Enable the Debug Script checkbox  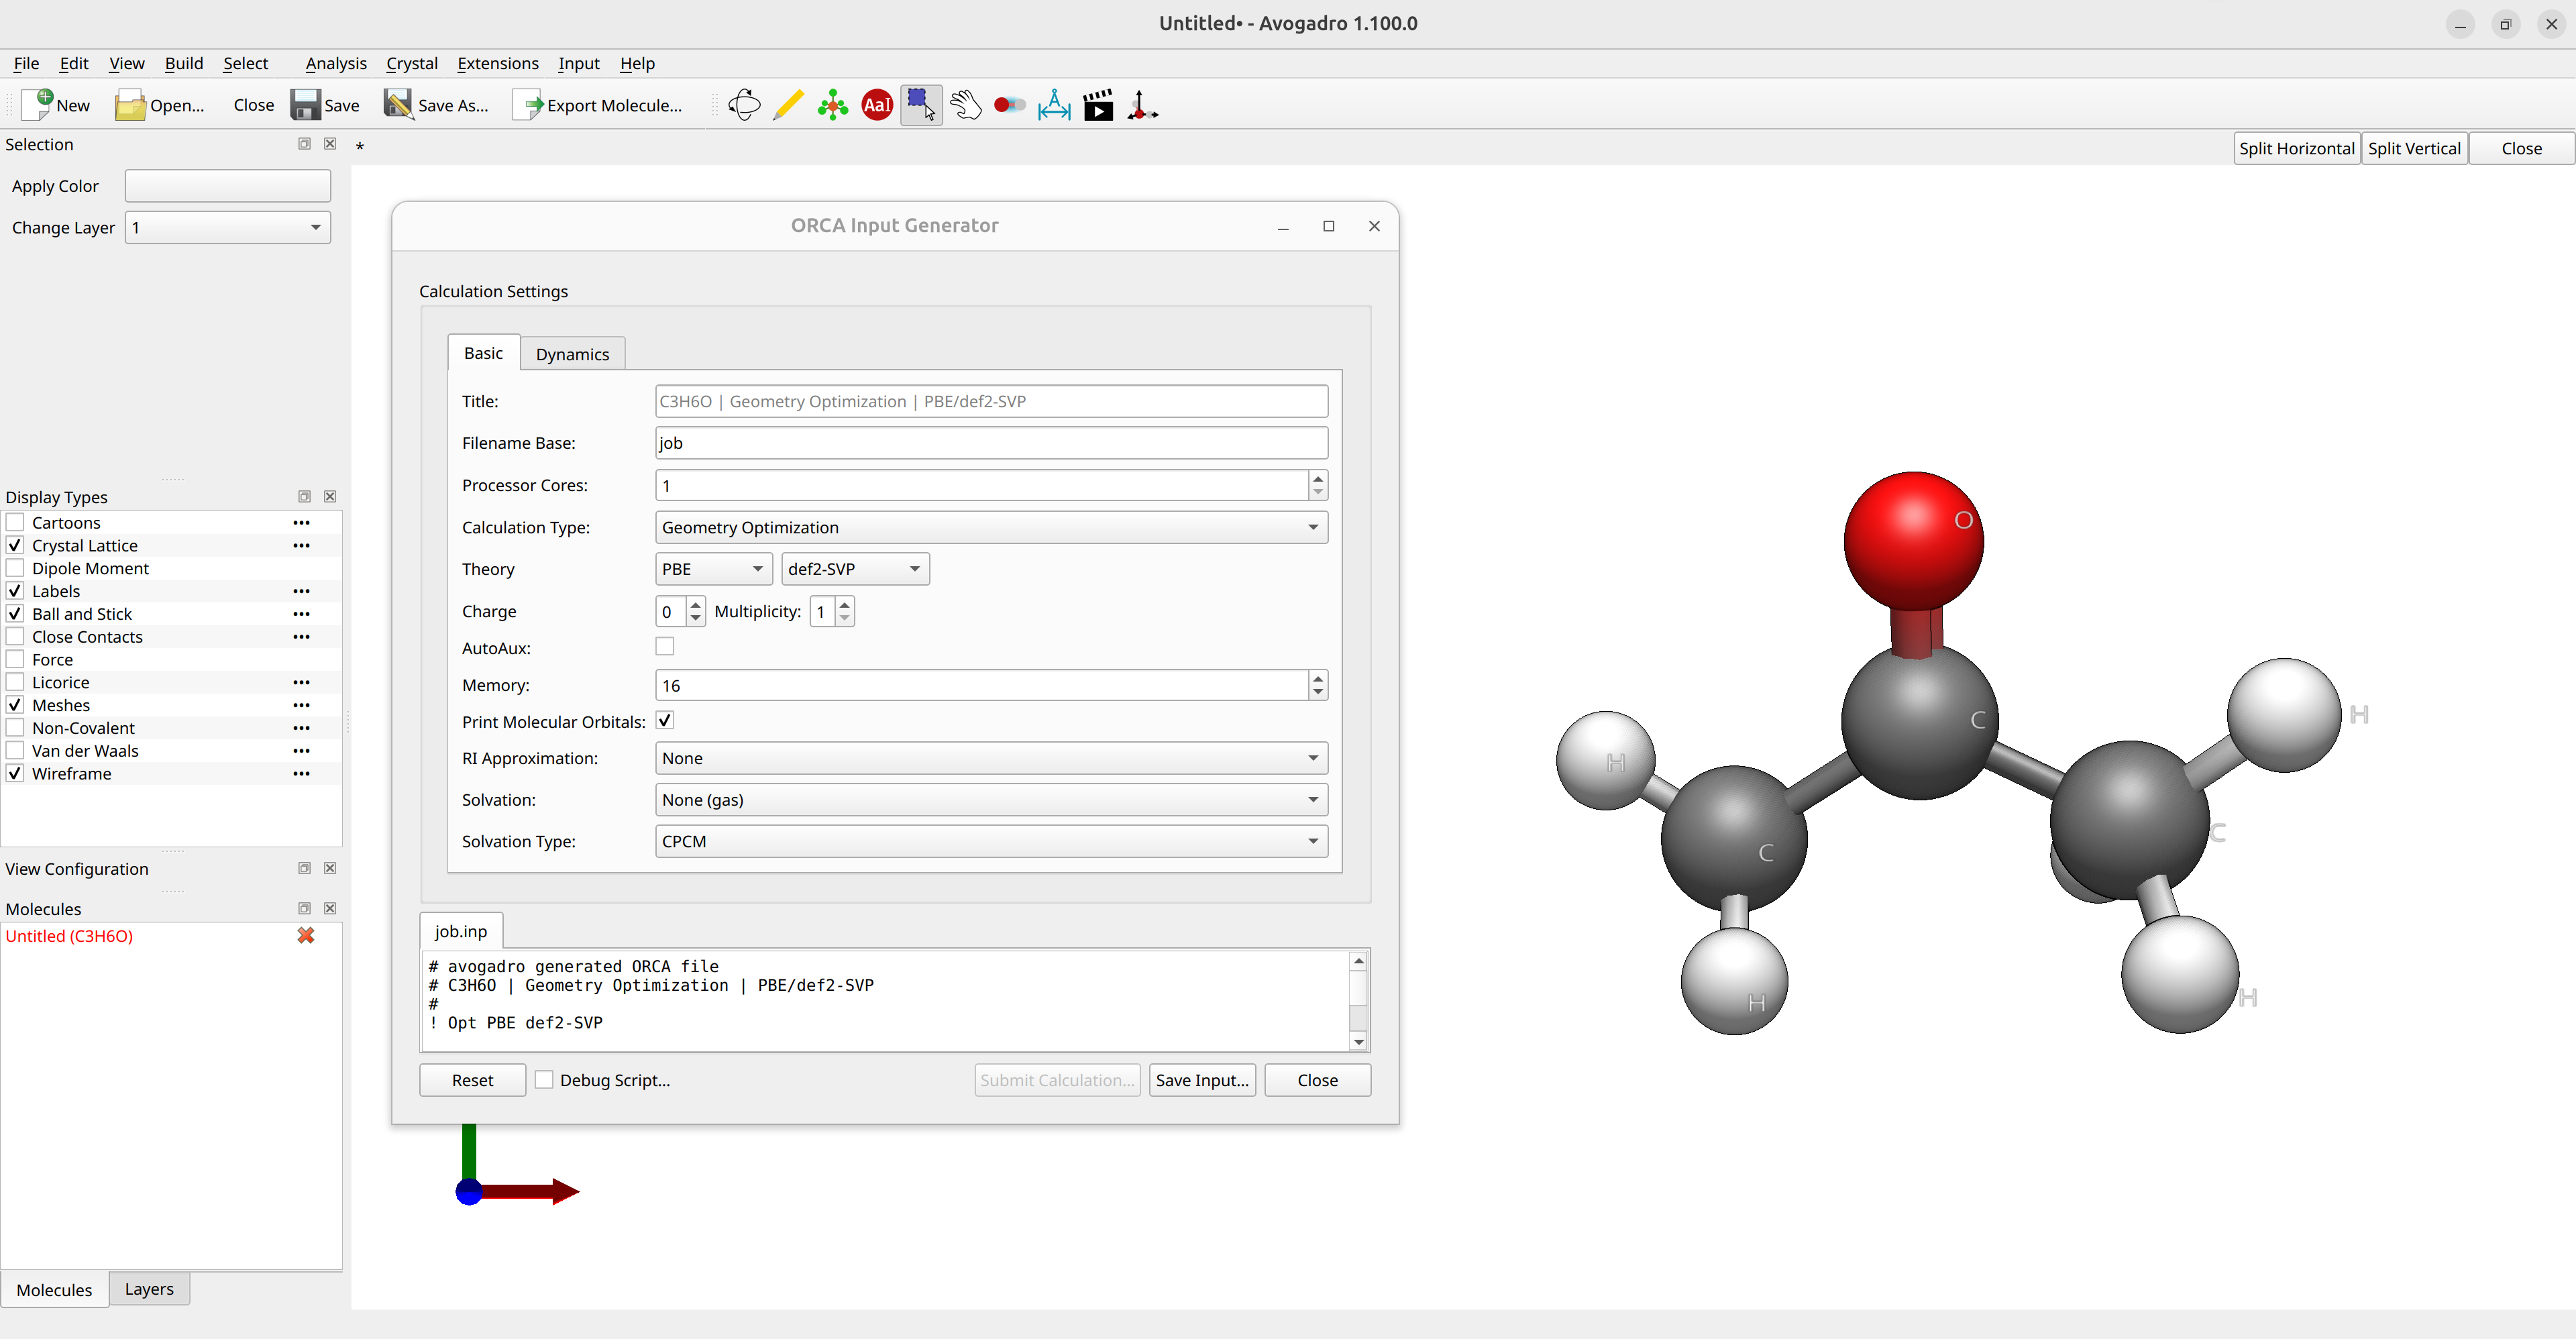coord(544,1080)
